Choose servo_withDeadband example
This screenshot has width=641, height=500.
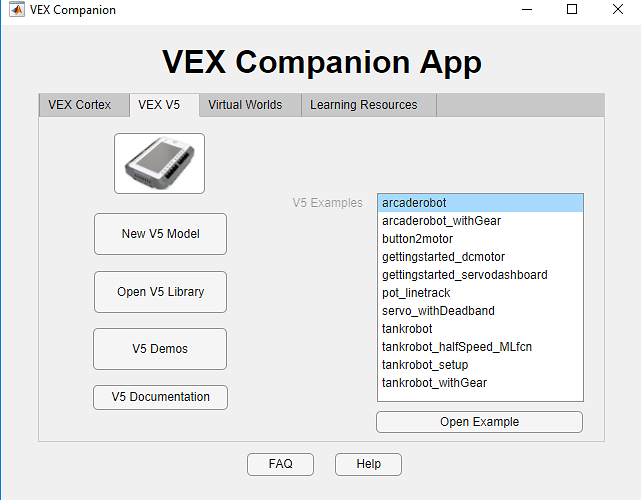point(480,311)
